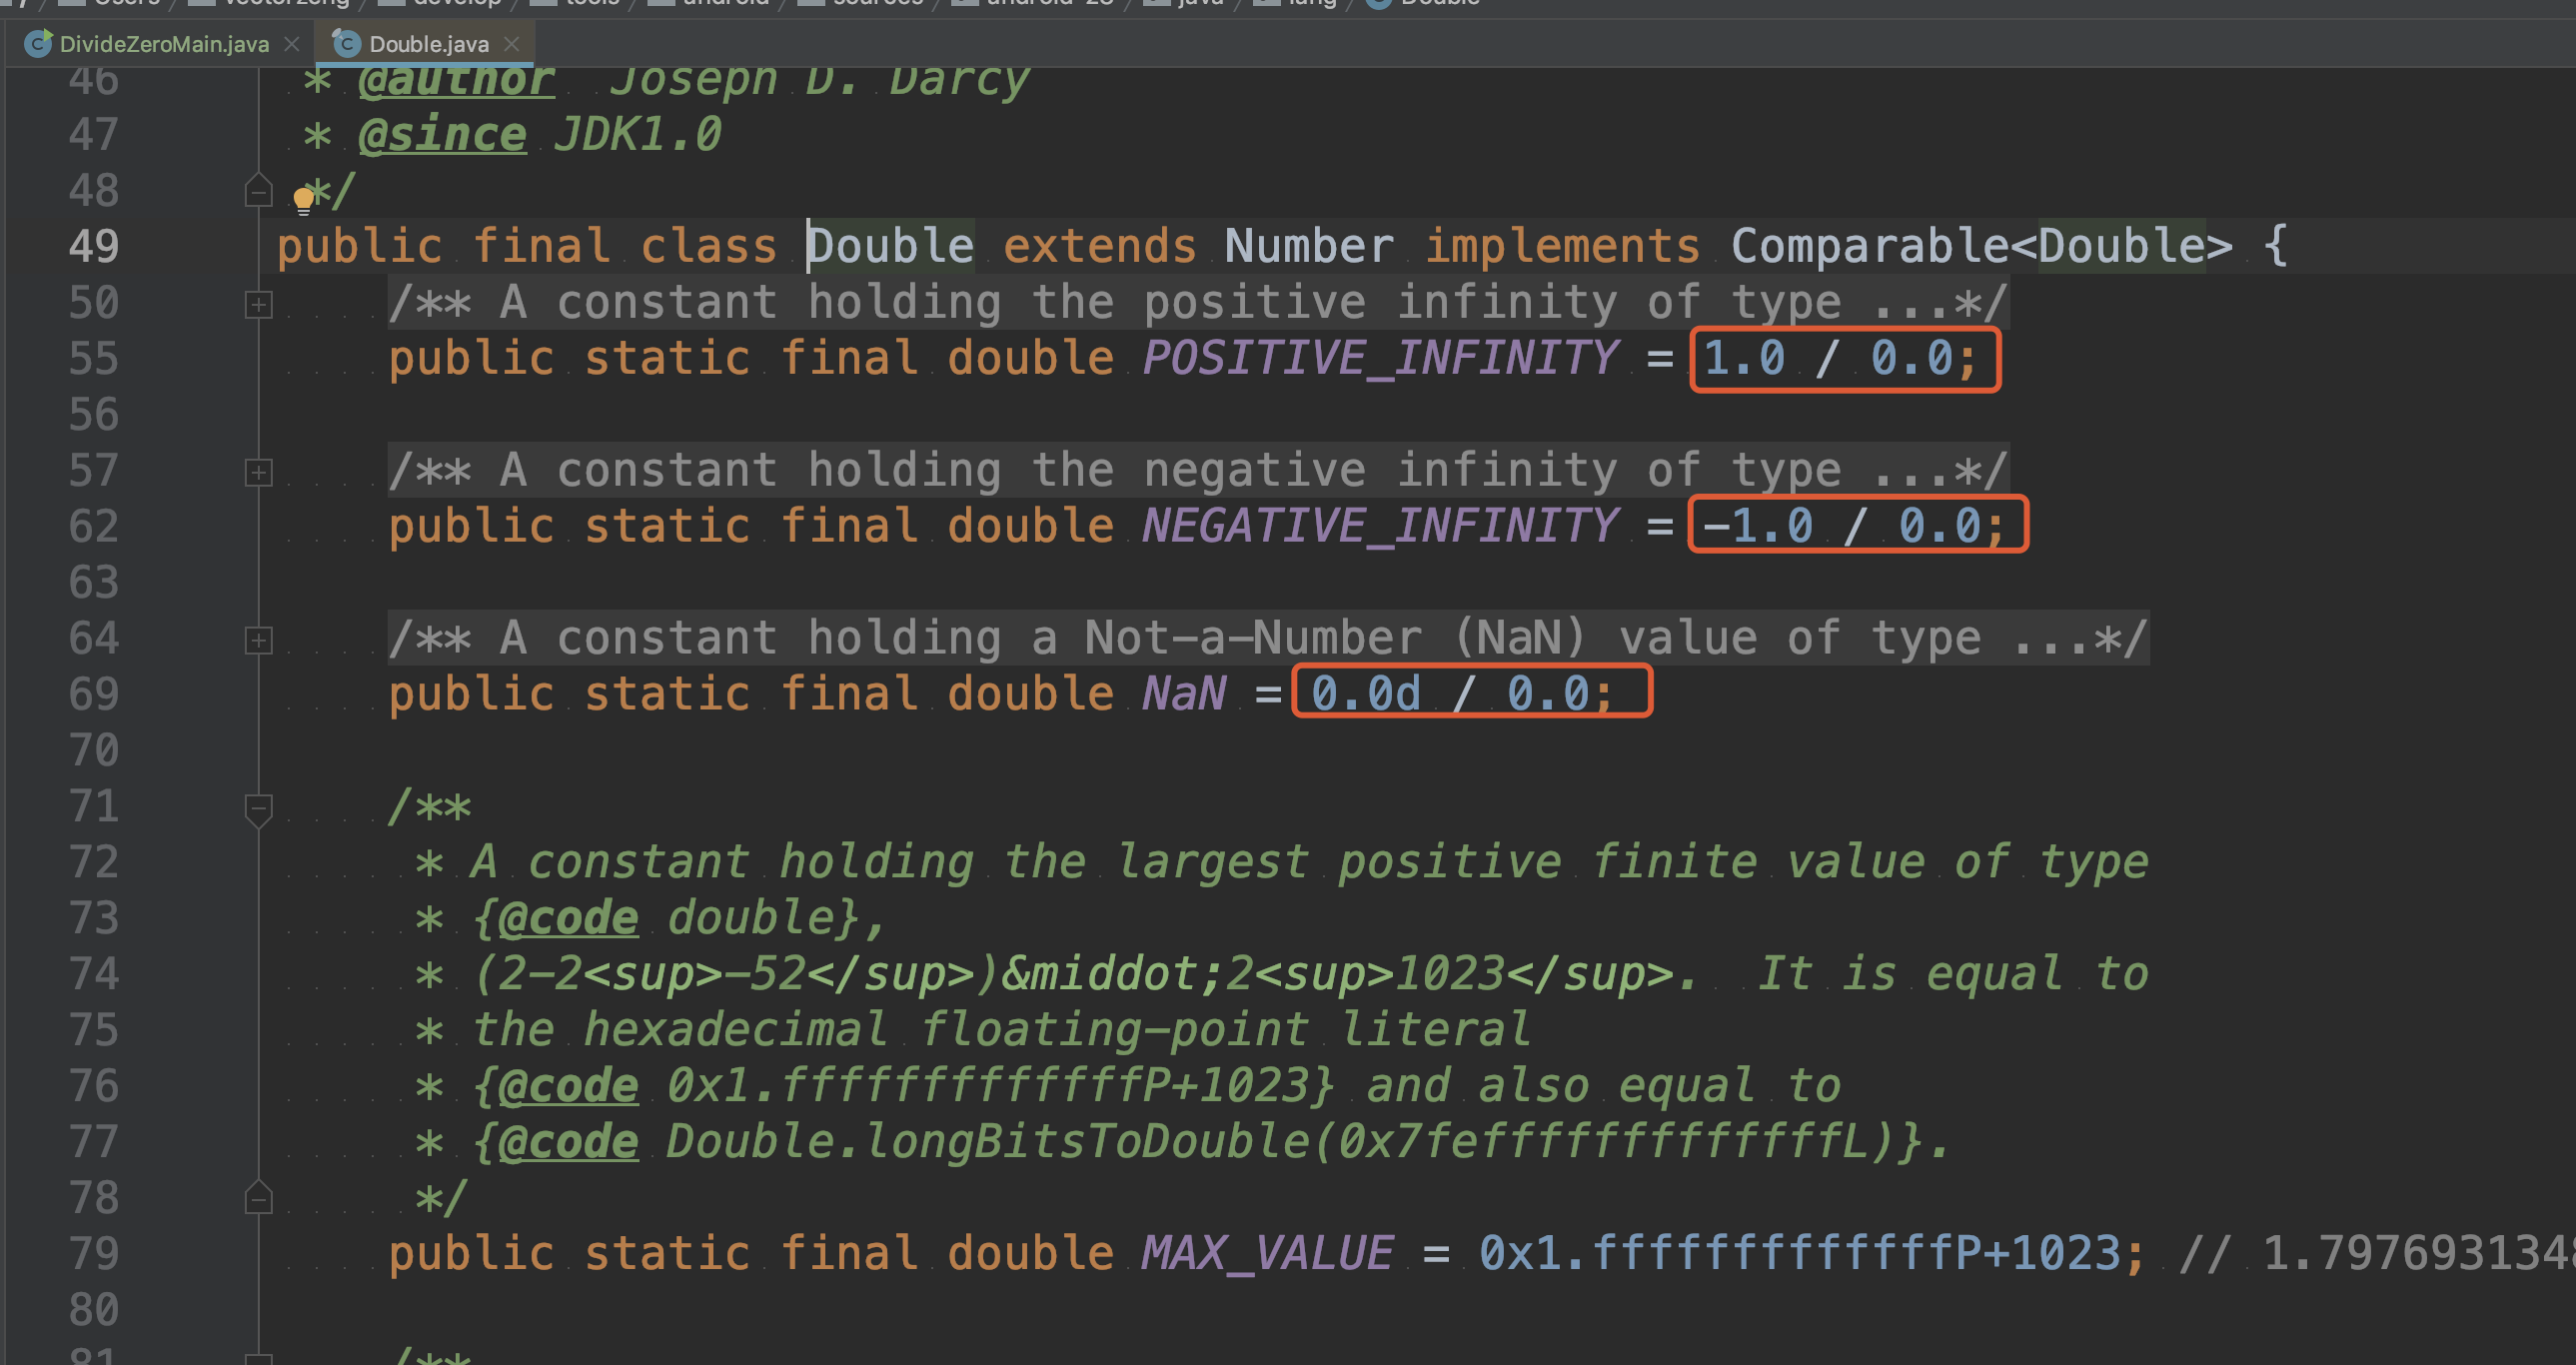Select the Double.java editor tab

pos(428,44)
